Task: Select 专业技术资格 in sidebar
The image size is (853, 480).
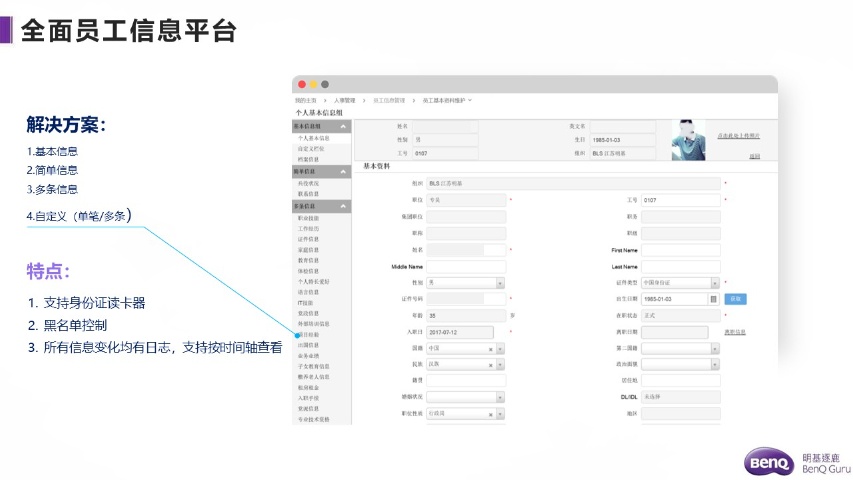Action: click(x=313, y=420)
